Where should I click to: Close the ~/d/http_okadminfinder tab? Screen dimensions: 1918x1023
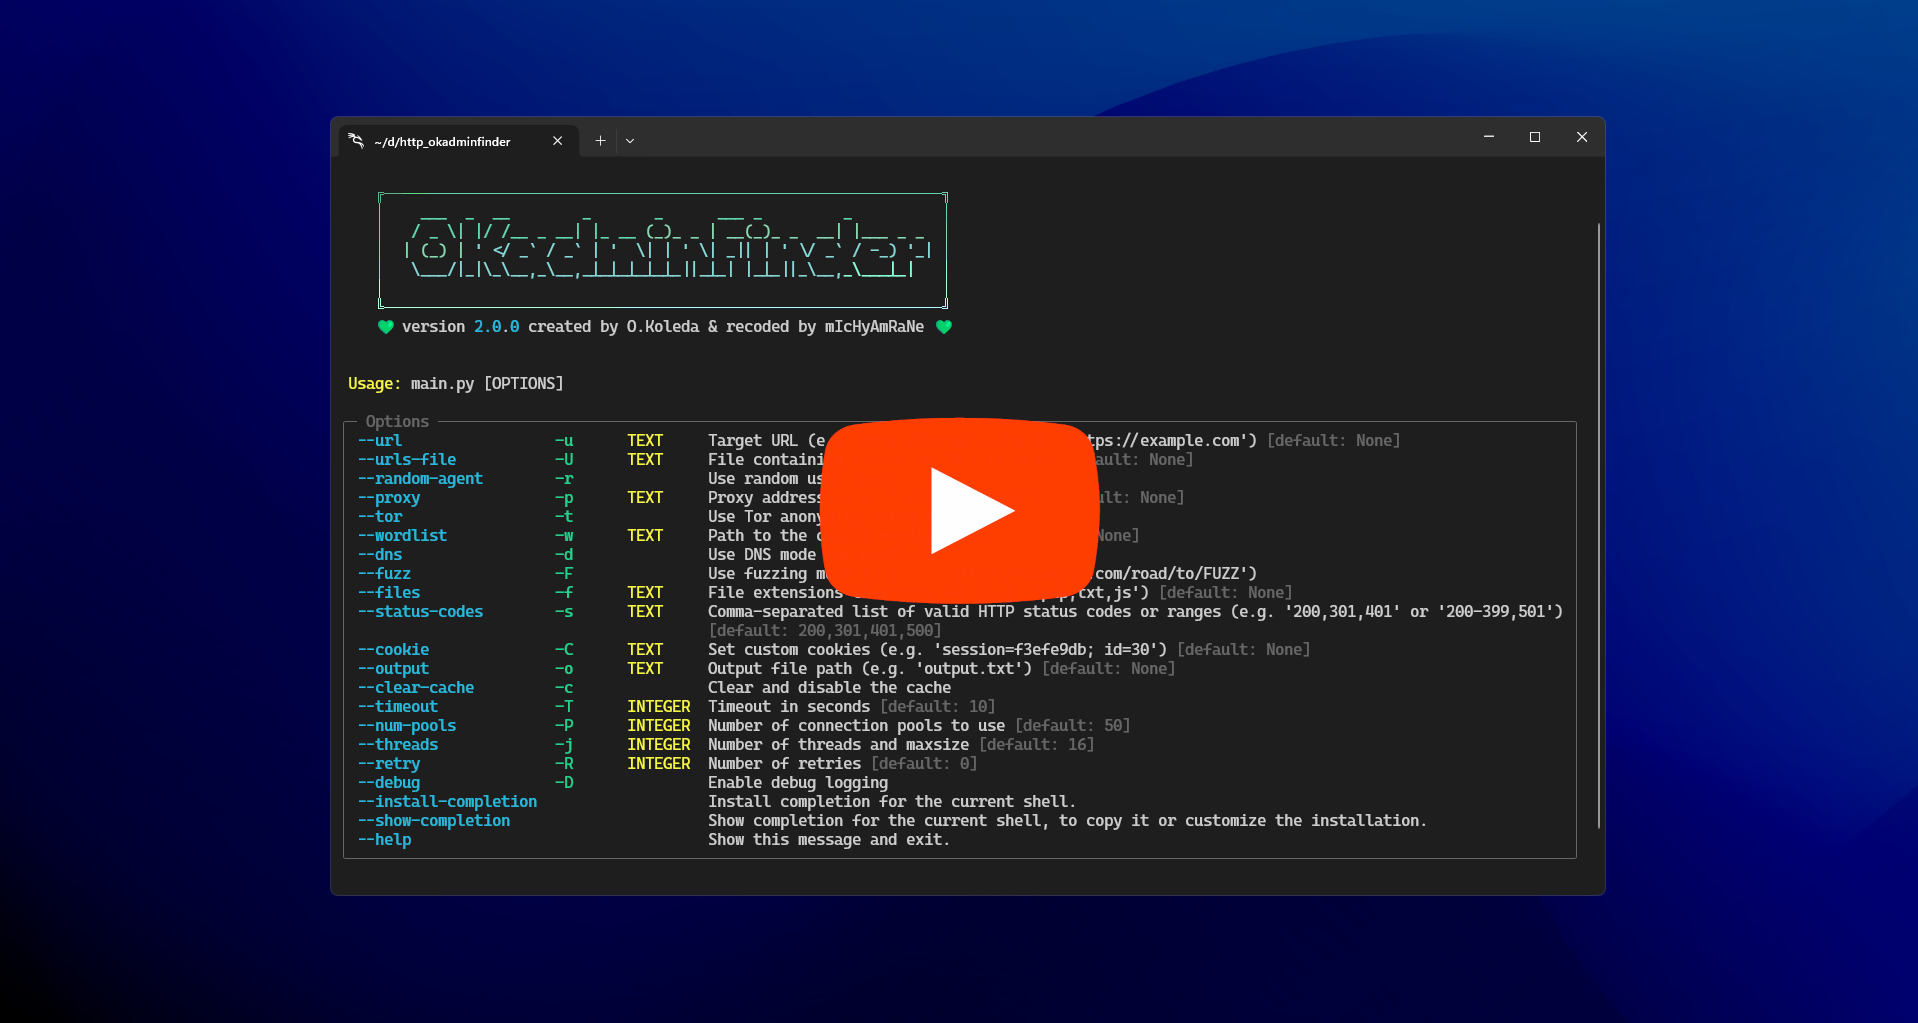tap(557, 141)
